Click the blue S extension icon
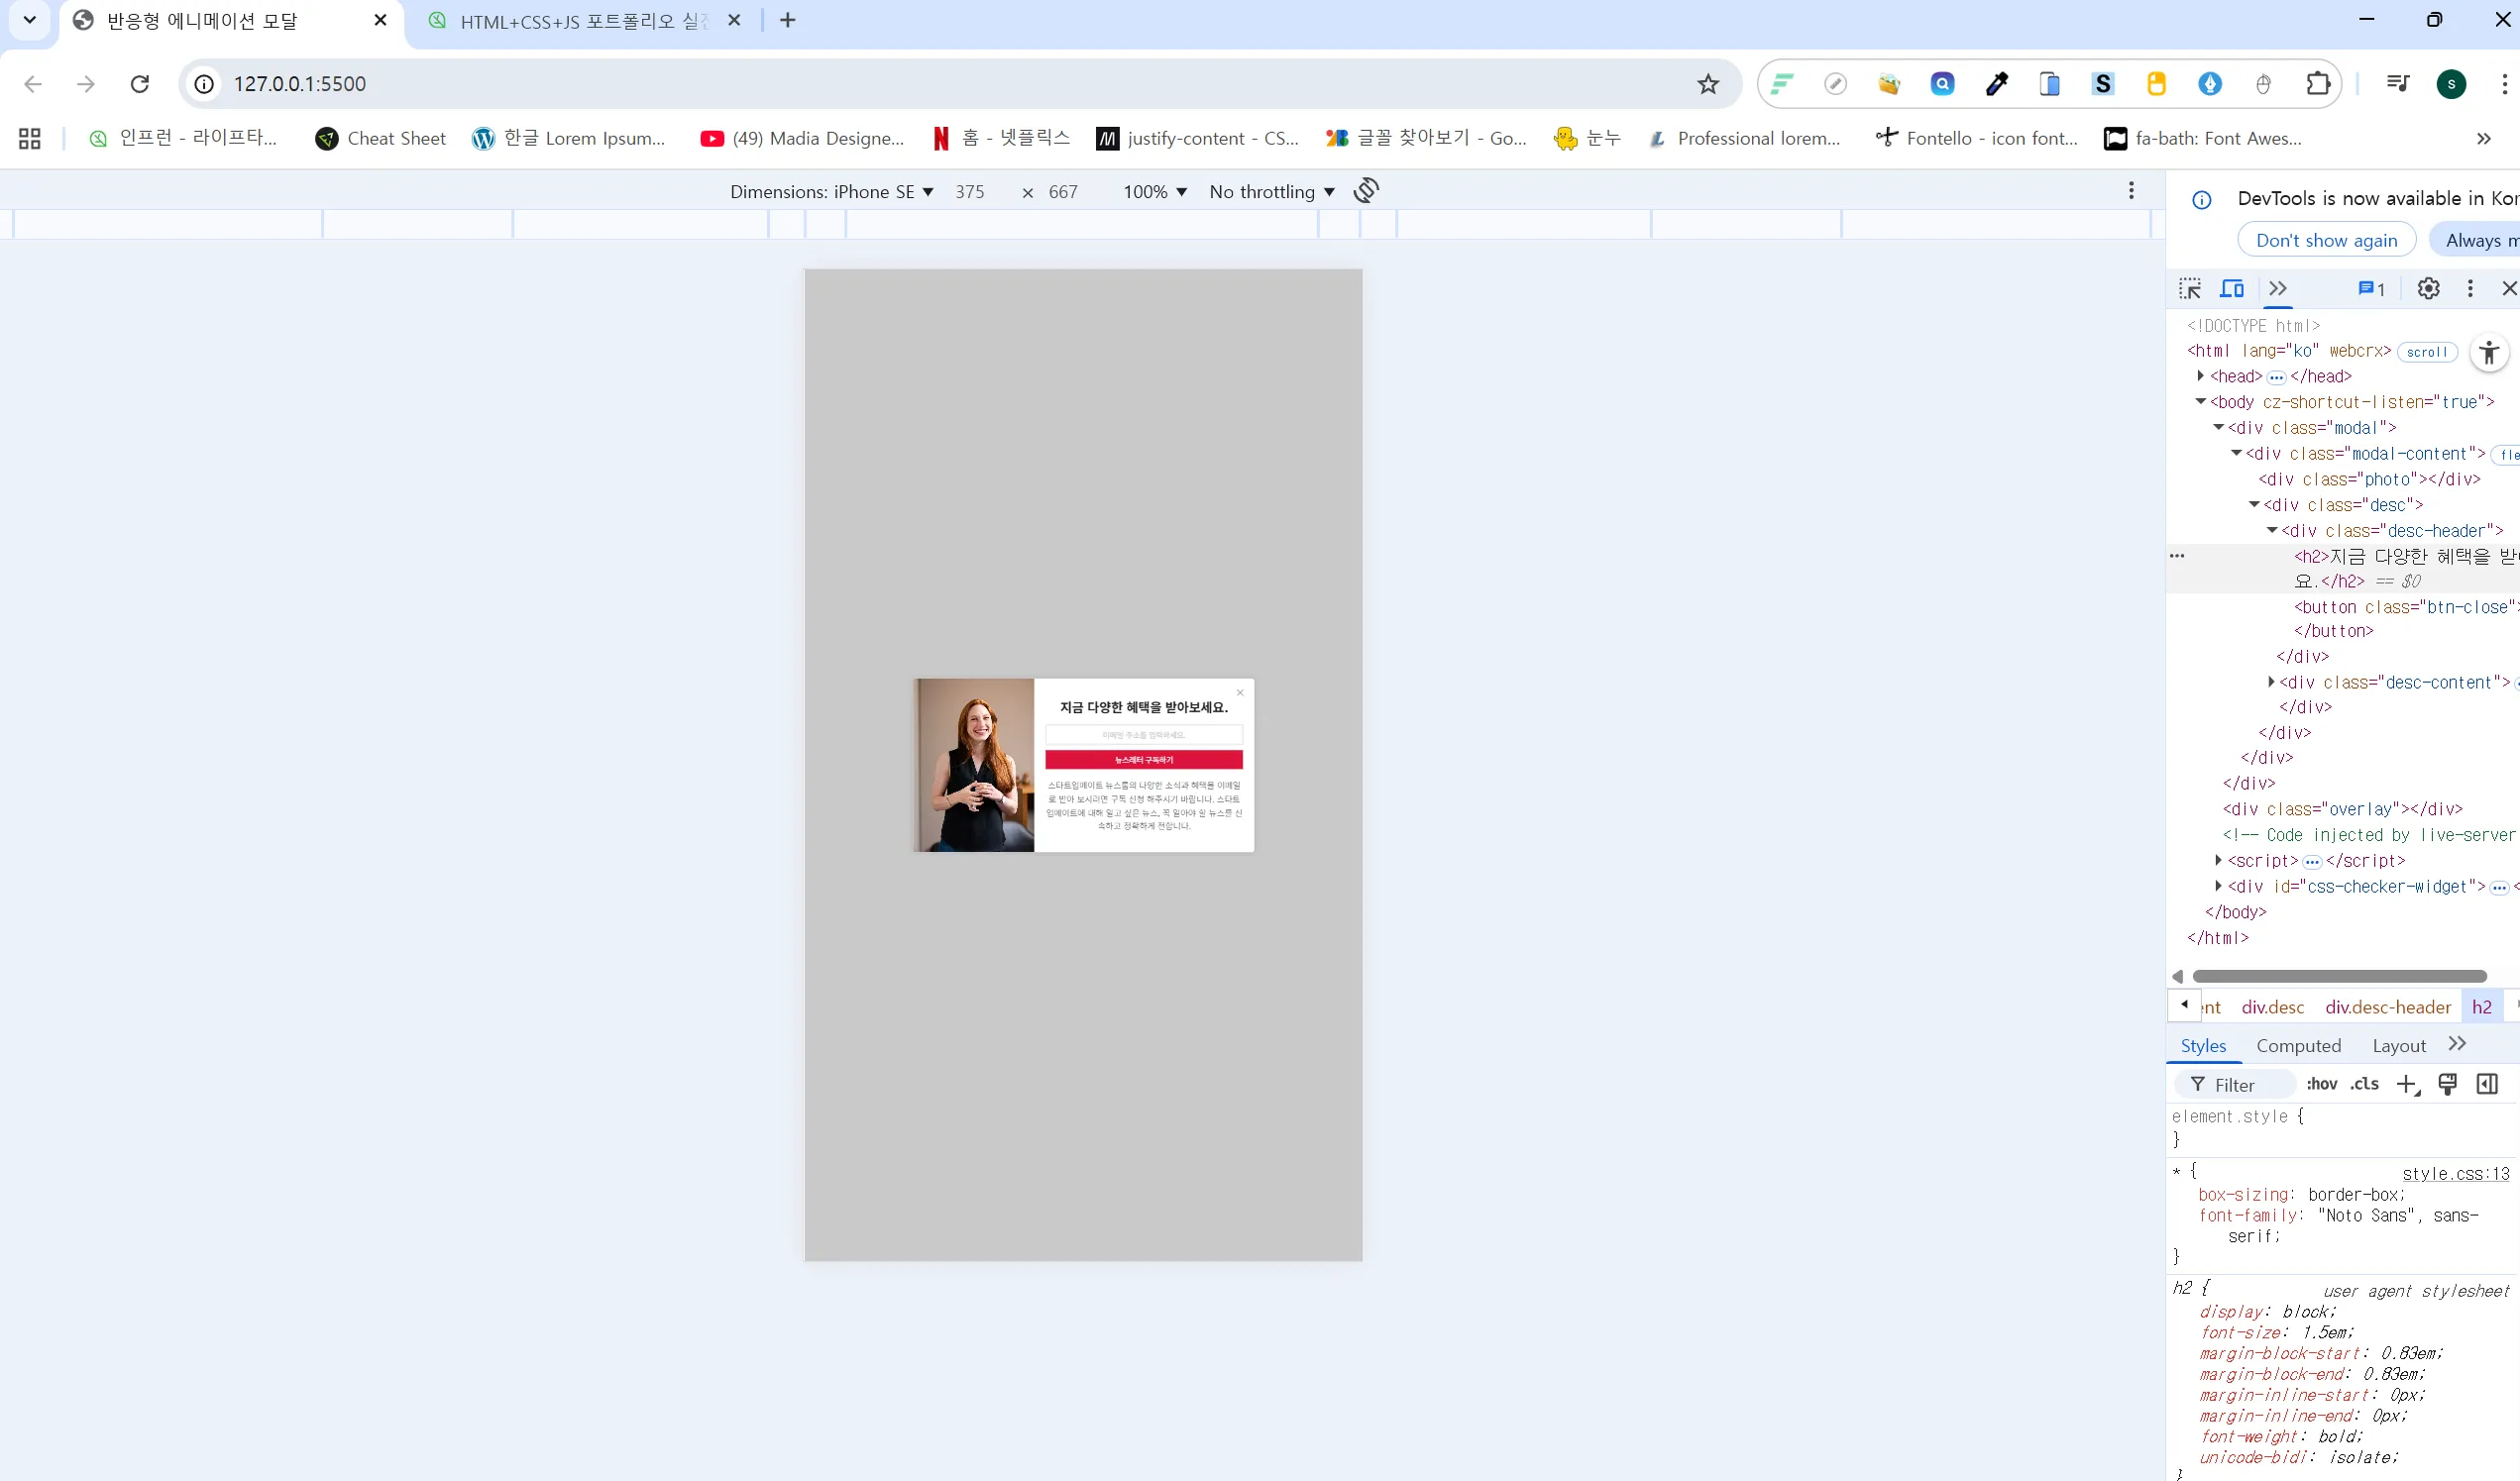The width and height of the screenshot is (2520, 1481). pyautogui.click(x=2103, y=84)
